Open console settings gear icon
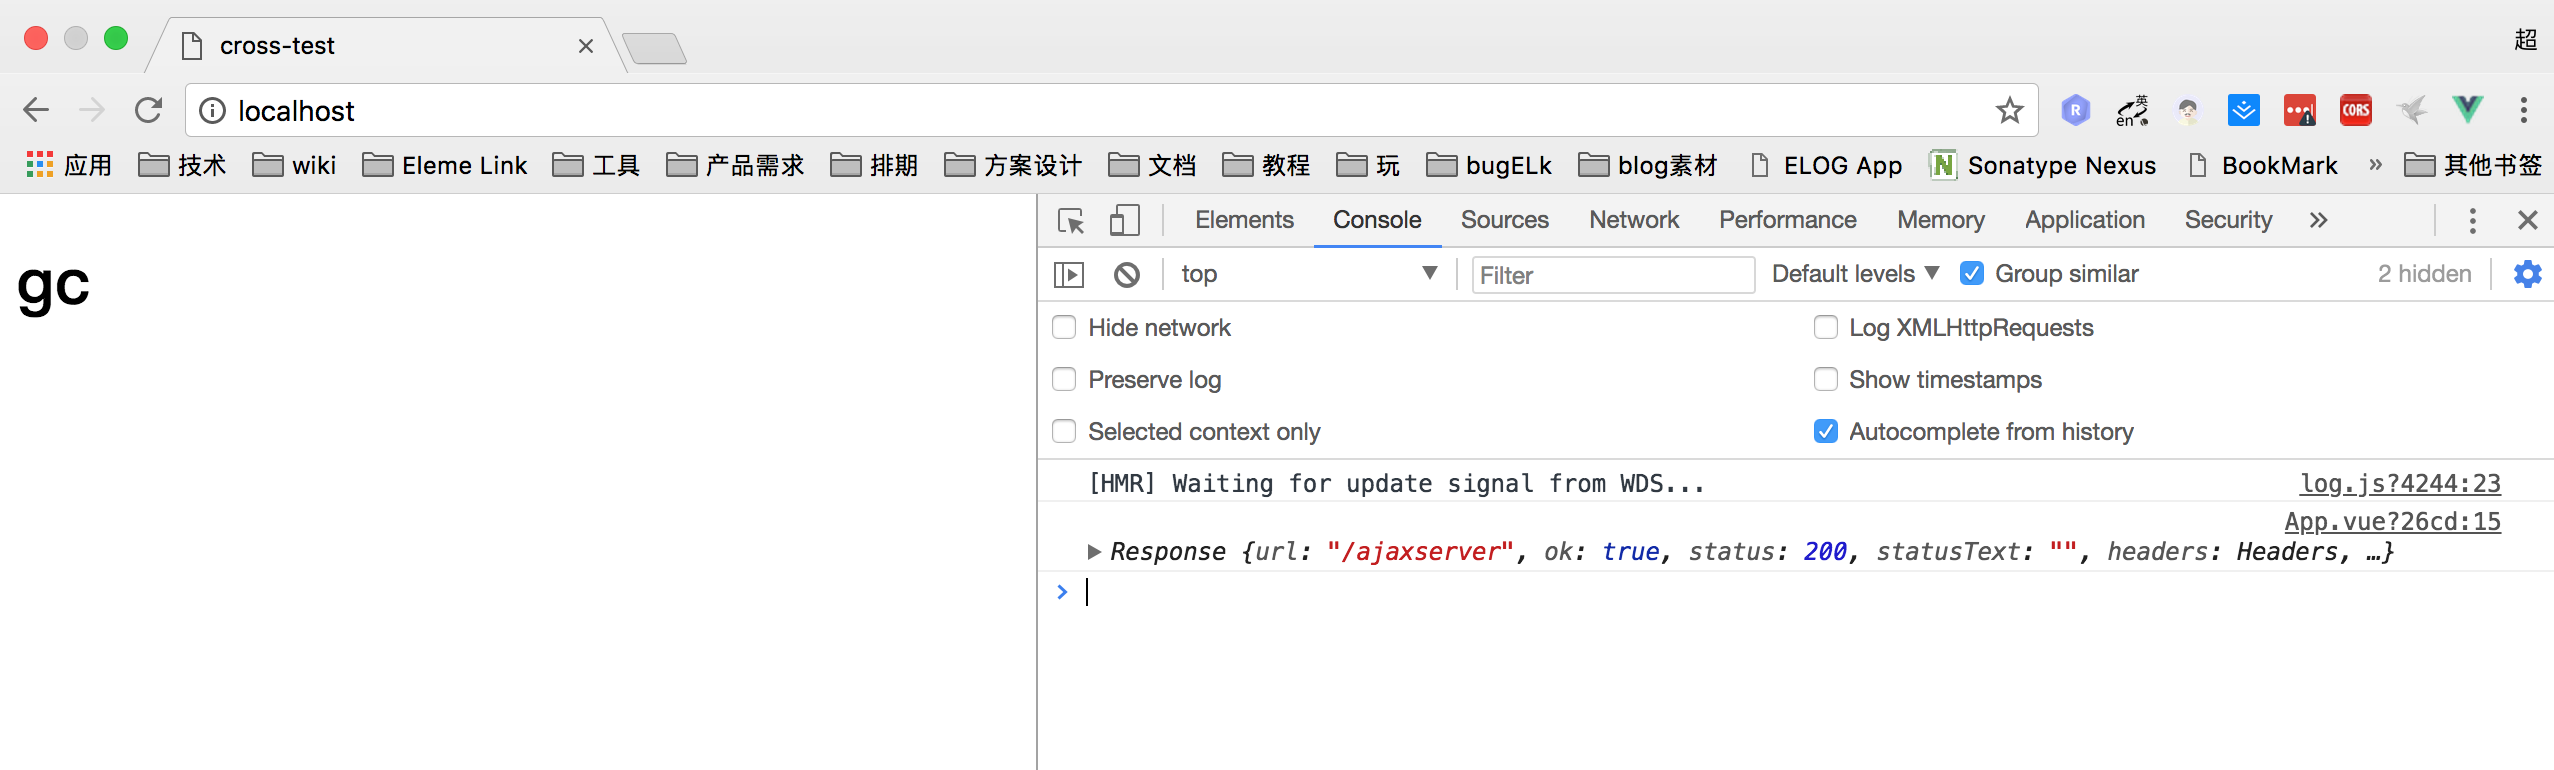Image resolution: width=2554 pixels, height=770 pixels. coord(2527,274)
